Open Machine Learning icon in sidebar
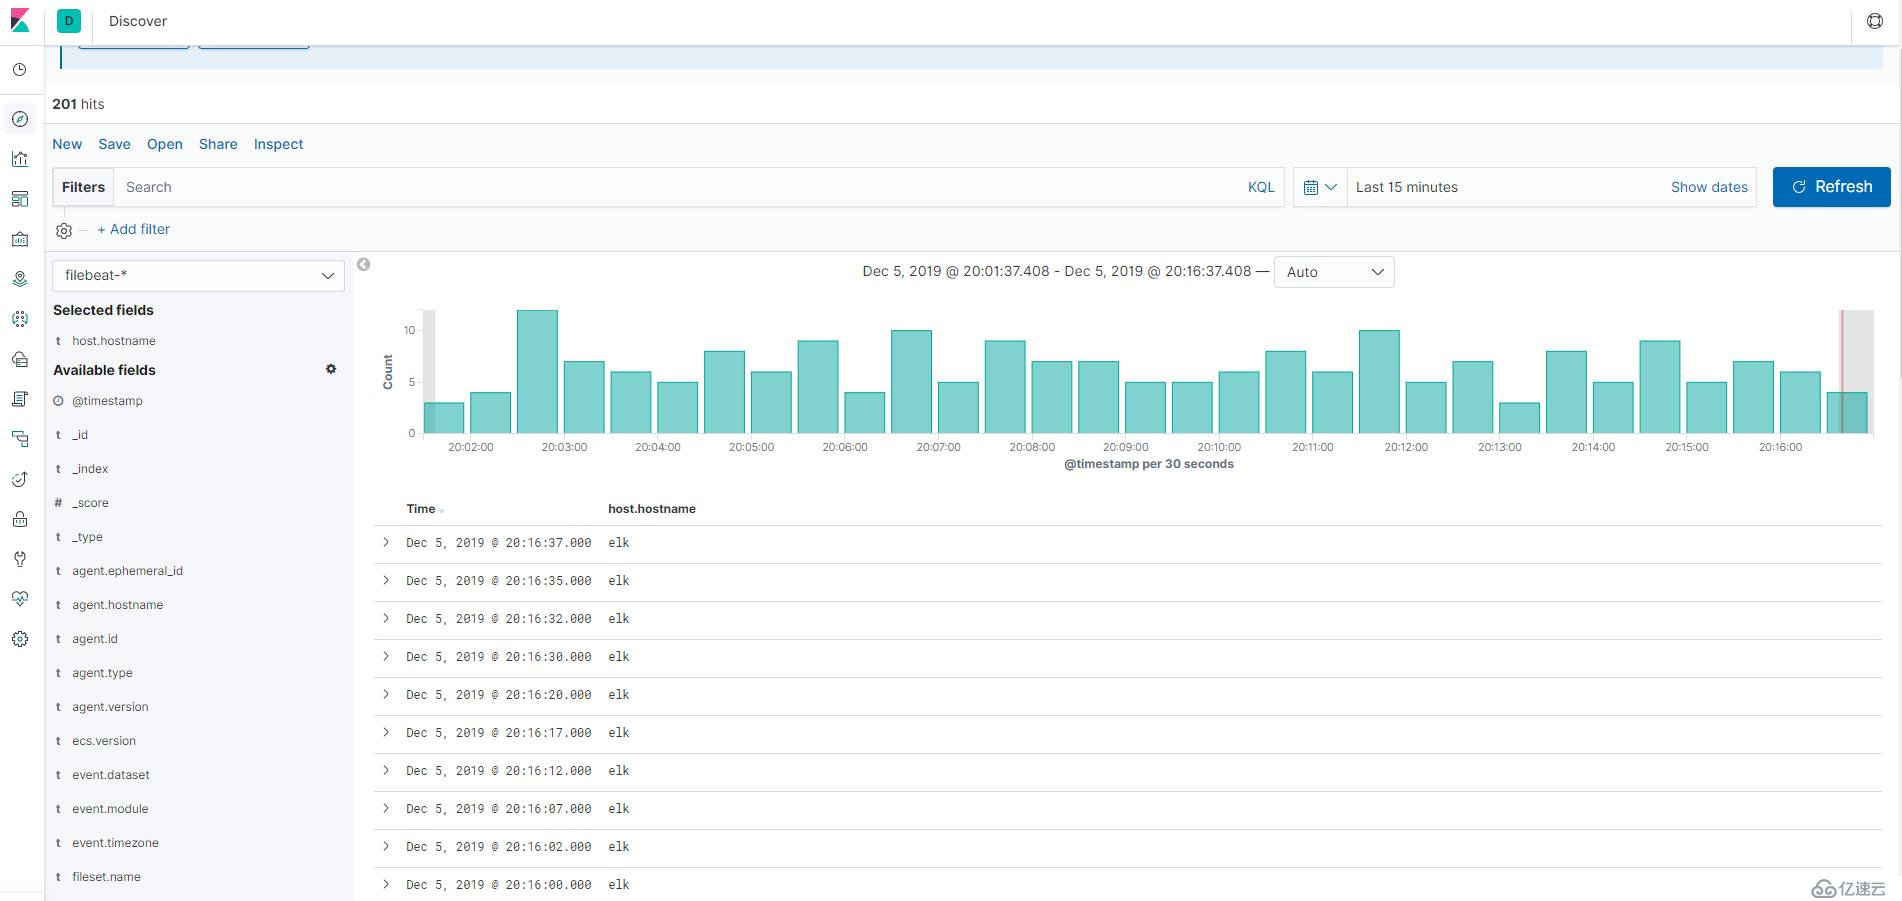Viewport: 1902px width, 901px height. pos(20,319)
